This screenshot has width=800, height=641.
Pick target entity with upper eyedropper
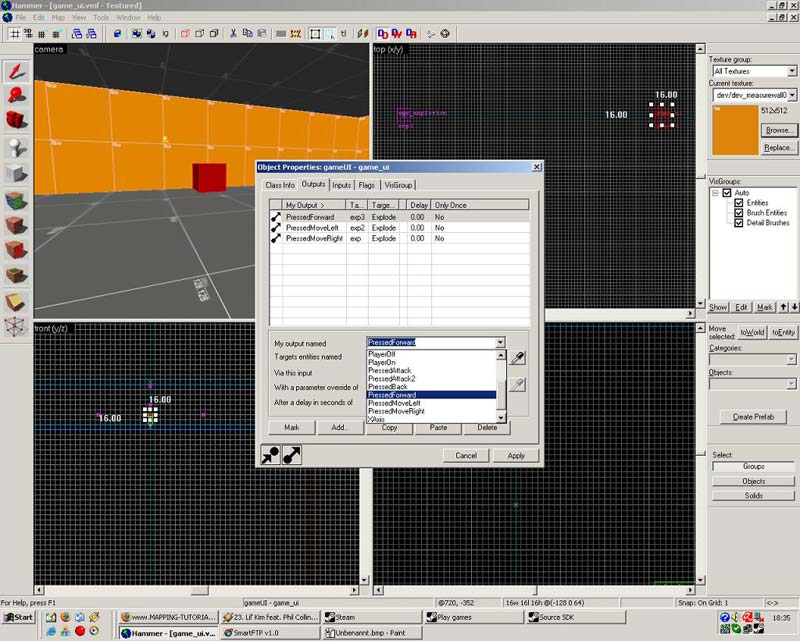click(x=517, y=358)
